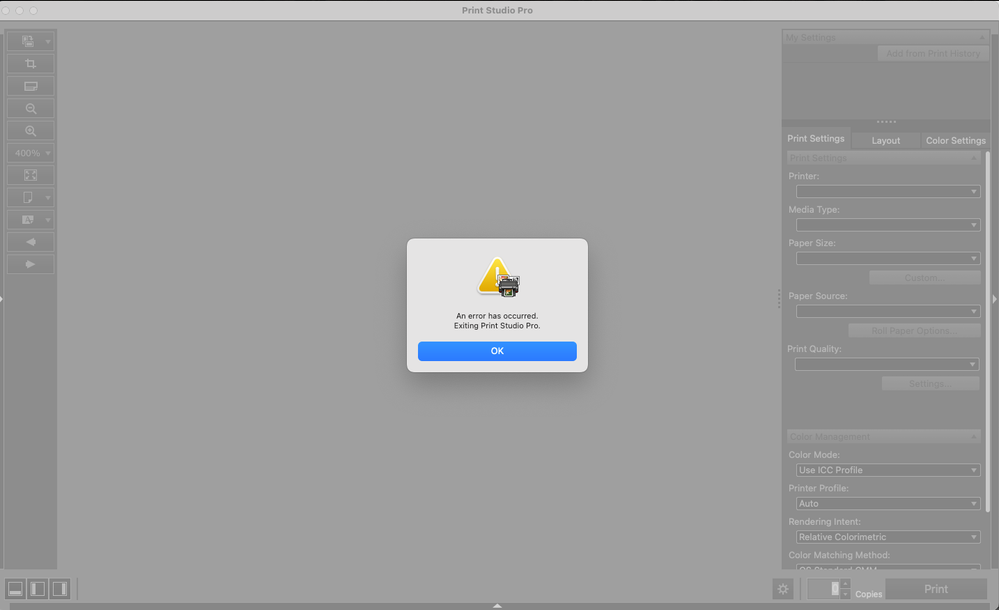Go to previous image with left arrow

[x=31, y=242]
